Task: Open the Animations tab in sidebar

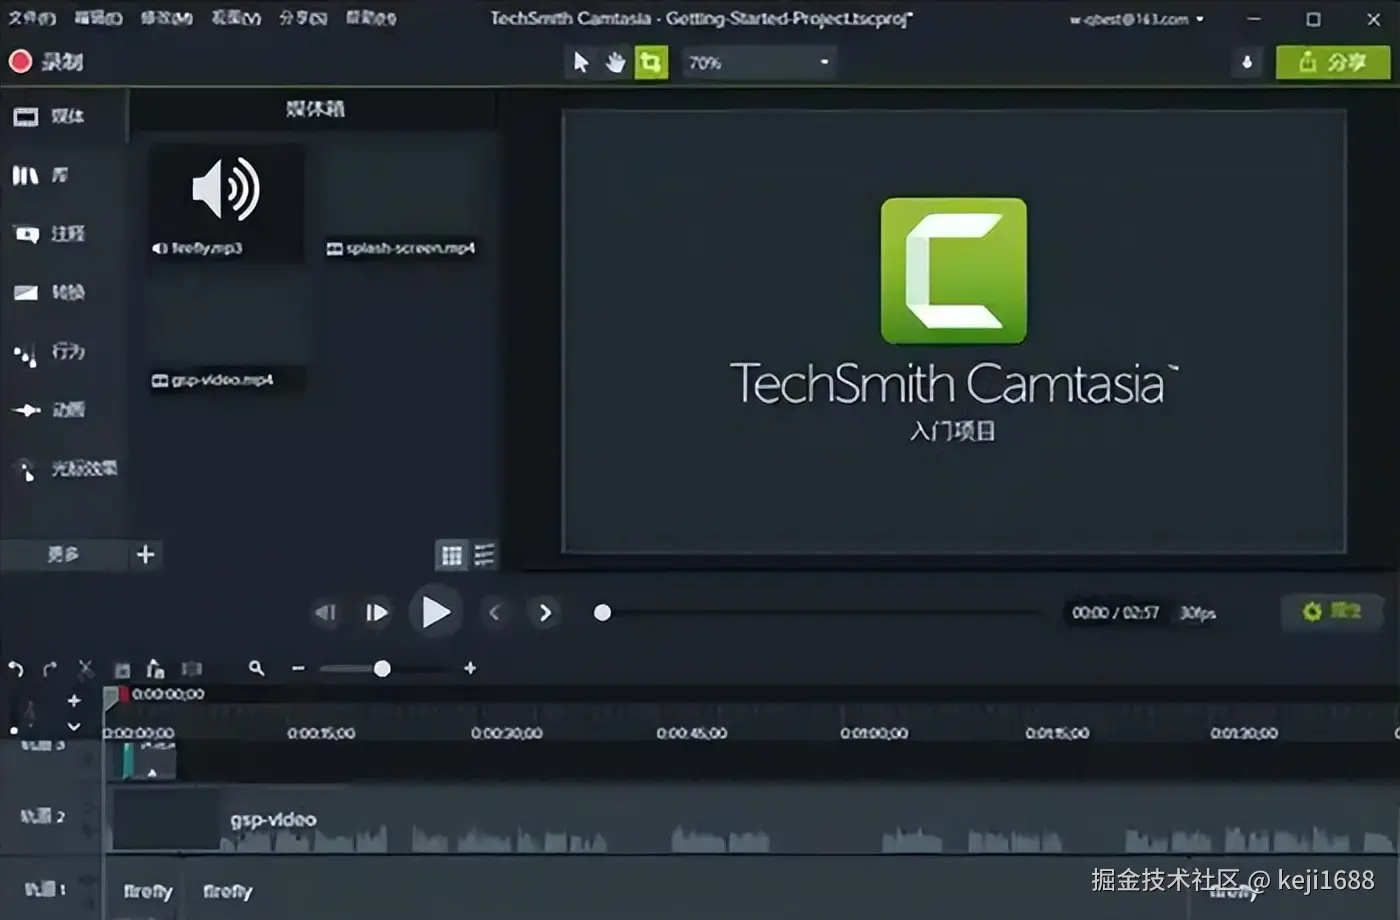Action: [64, 409]
